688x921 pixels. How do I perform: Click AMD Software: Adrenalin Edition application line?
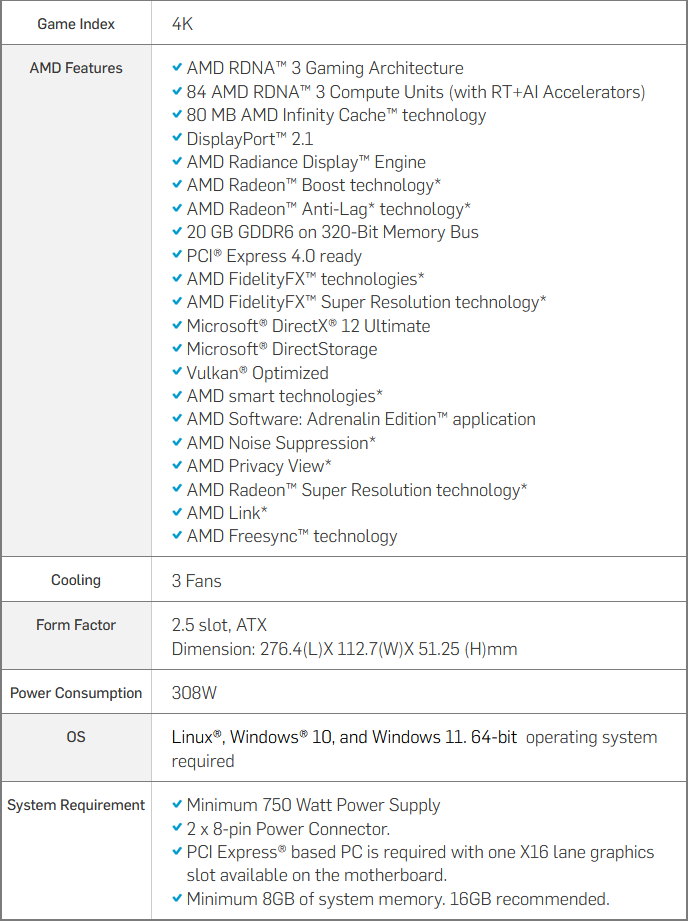361,419
